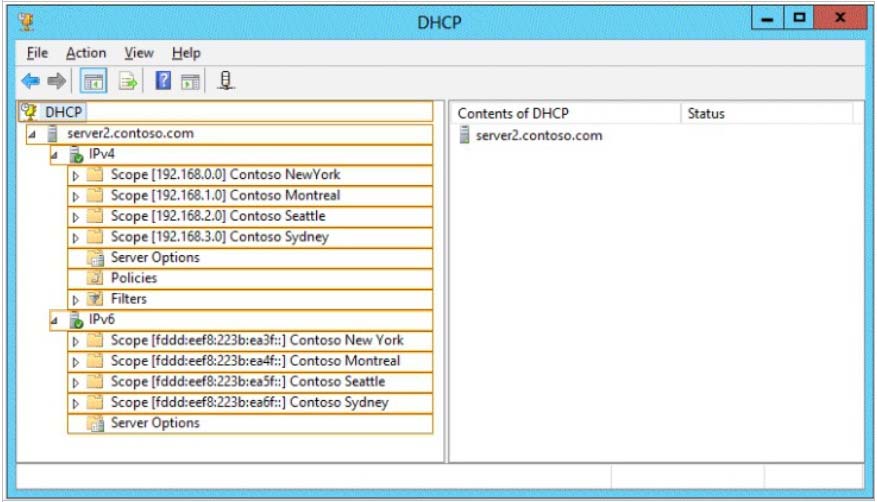Click folder icon of IPv6 Contoso Montreal scope
Screen dimensions: 877x502
(x=95, y=361)
